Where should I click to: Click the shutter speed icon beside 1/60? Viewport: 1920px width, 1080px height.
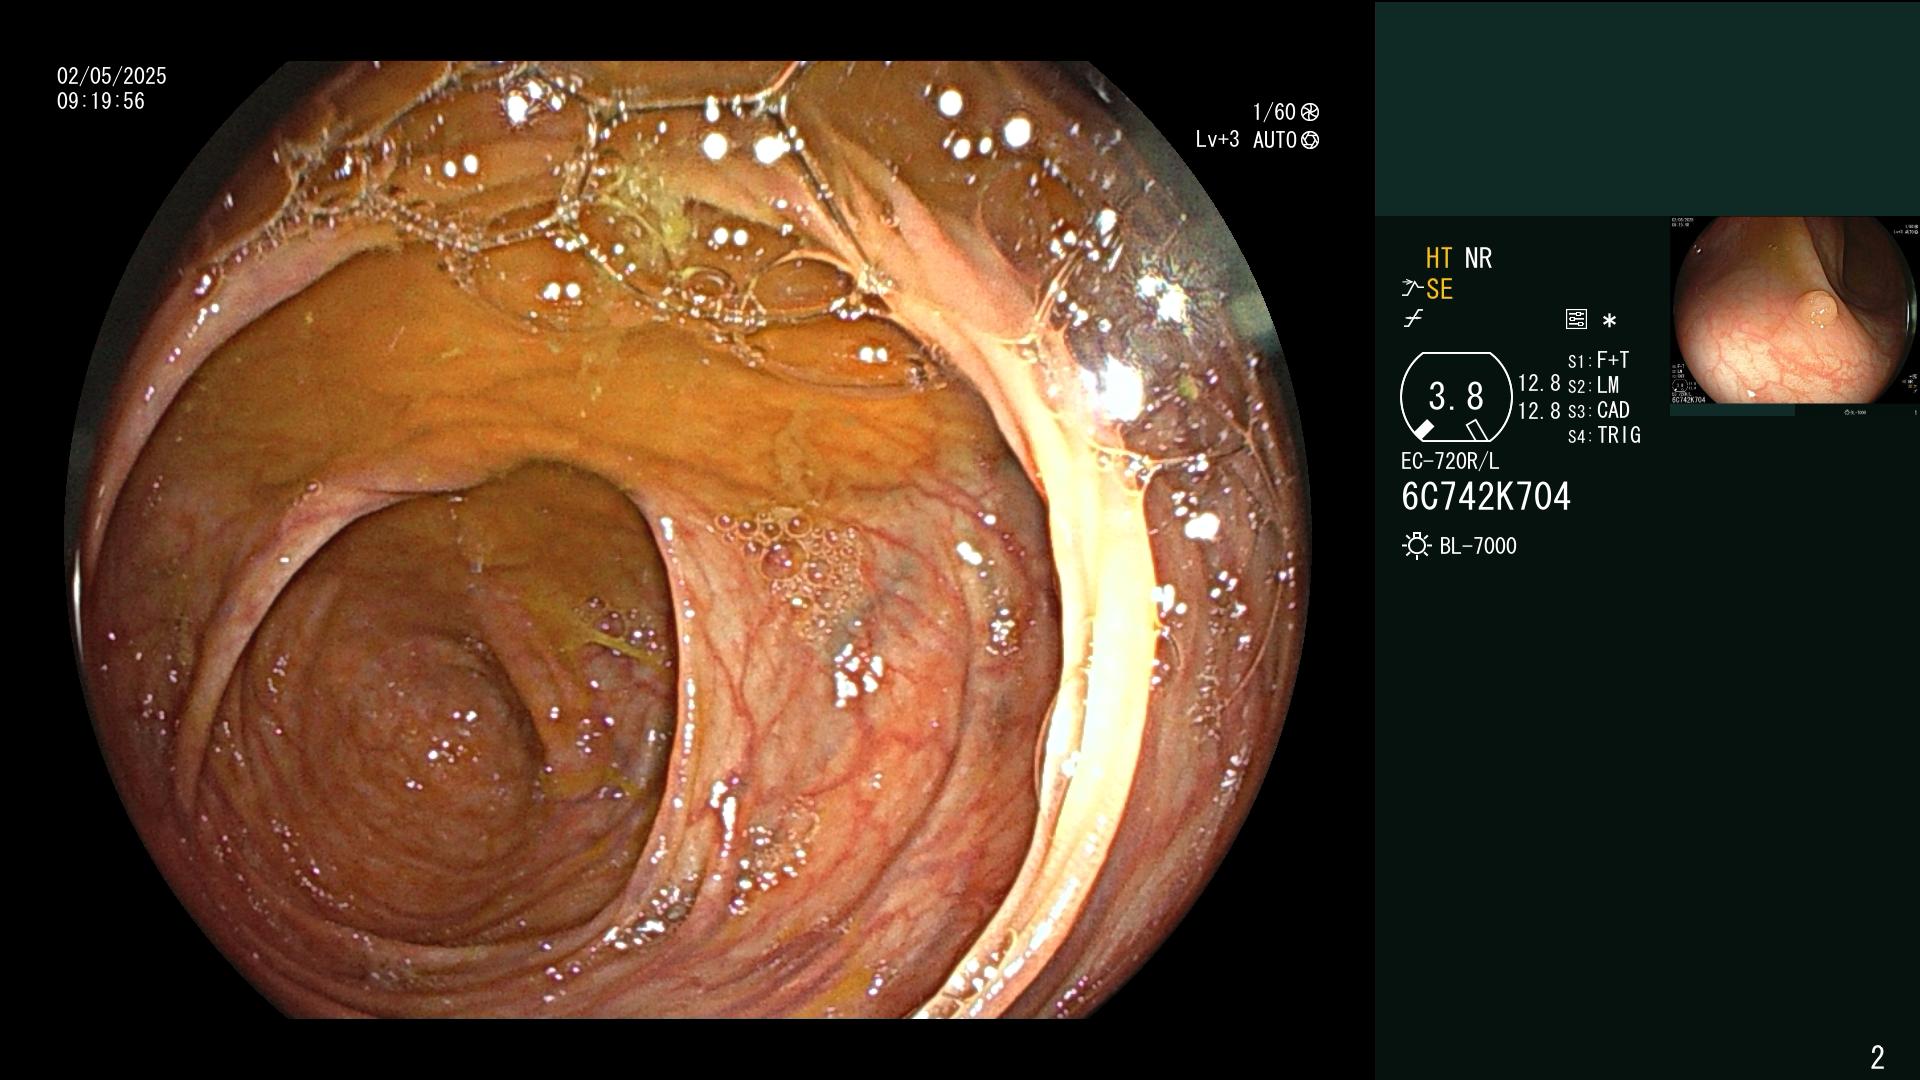(1310, 112)
